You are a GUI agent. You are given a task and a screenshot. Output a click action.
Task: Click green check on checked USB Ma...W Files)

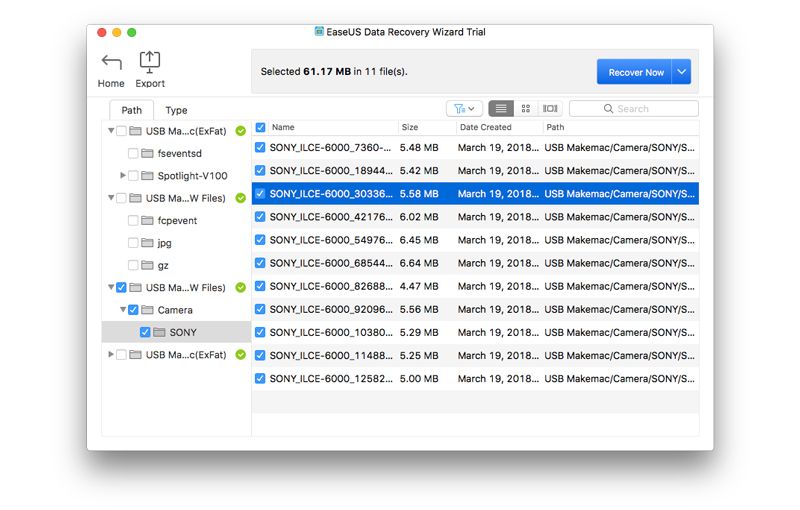click(x=241, y=288)
